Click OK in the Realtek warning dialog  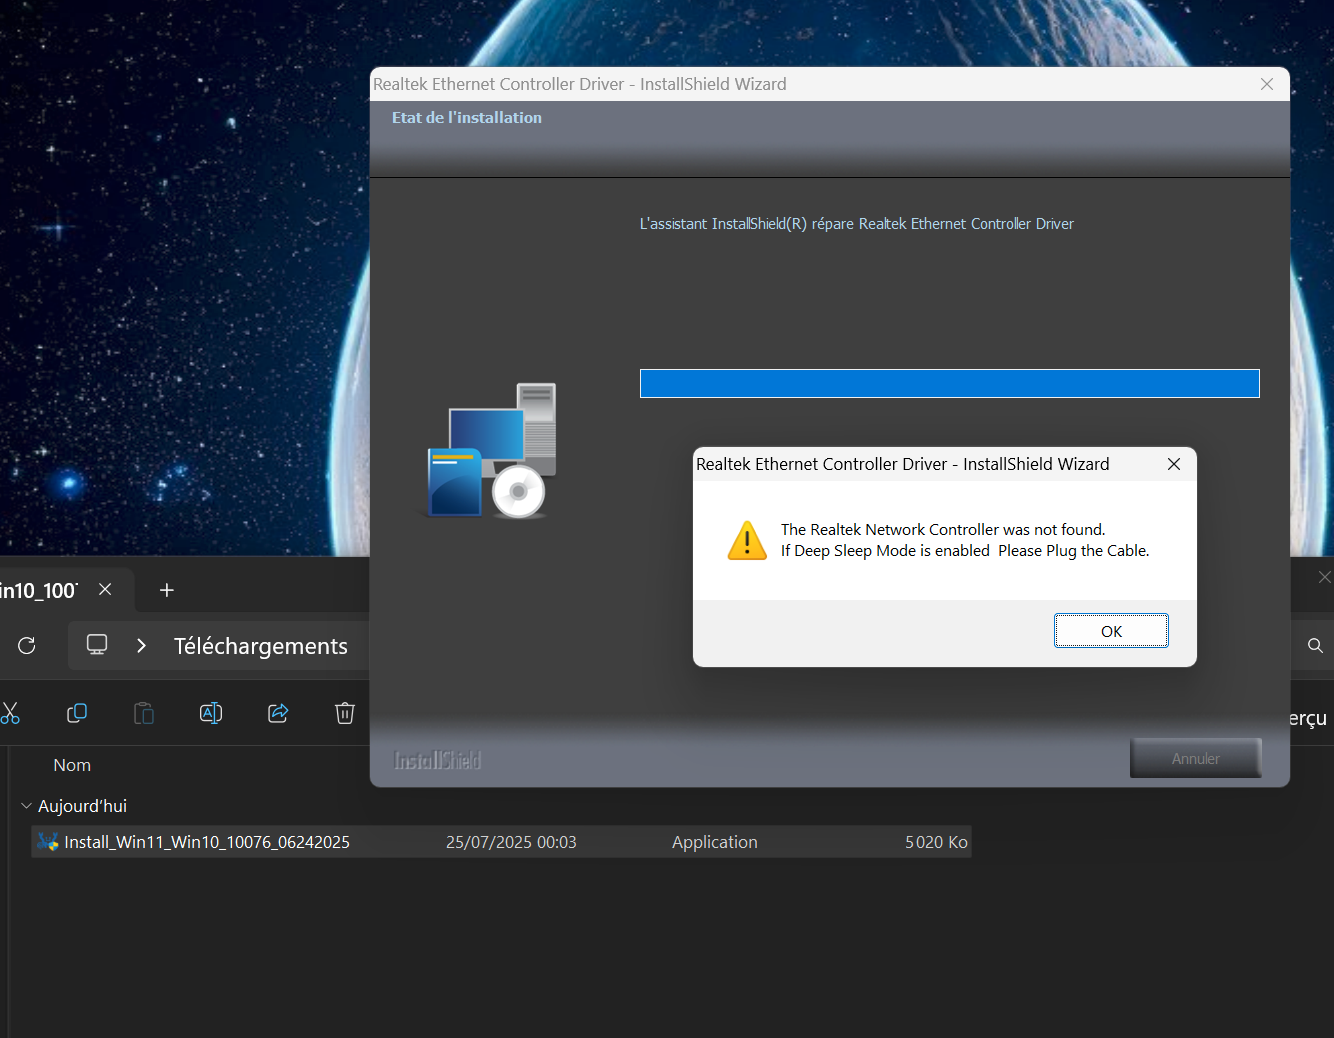point(1111,631)
